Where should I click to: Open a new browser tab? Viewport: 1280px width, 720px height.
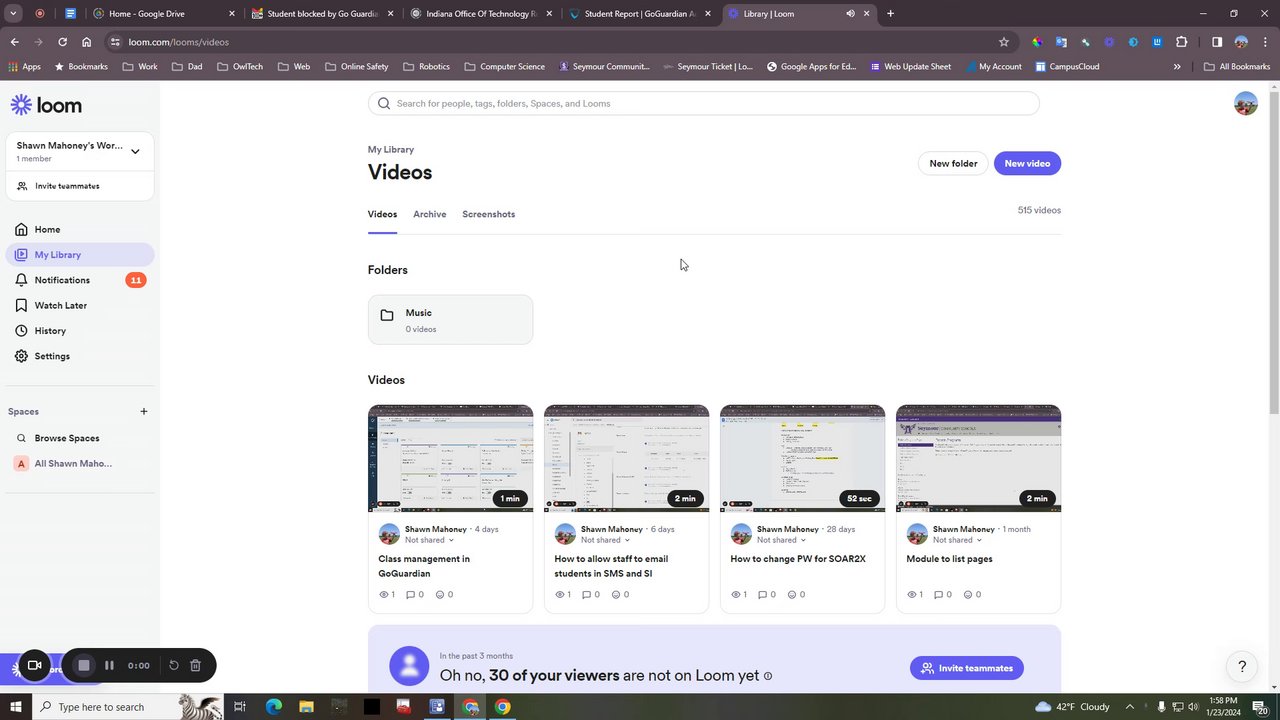[890, 14]
